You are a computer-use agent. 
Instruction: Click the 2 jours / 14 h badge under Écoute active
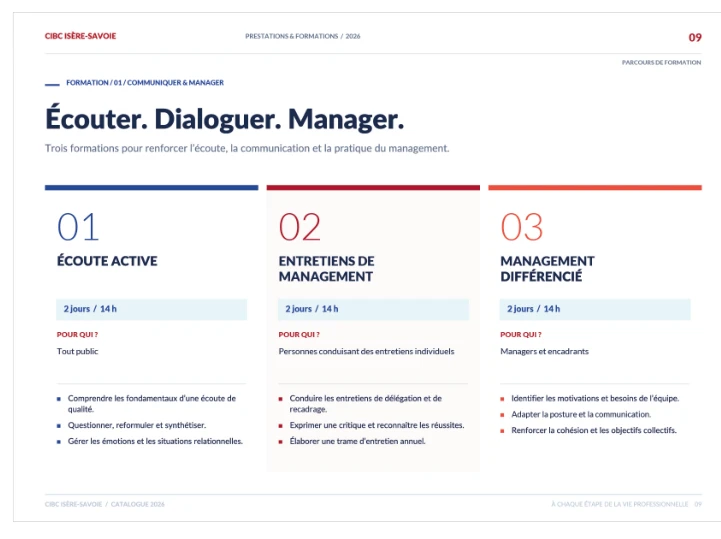(x=151, y=309)
